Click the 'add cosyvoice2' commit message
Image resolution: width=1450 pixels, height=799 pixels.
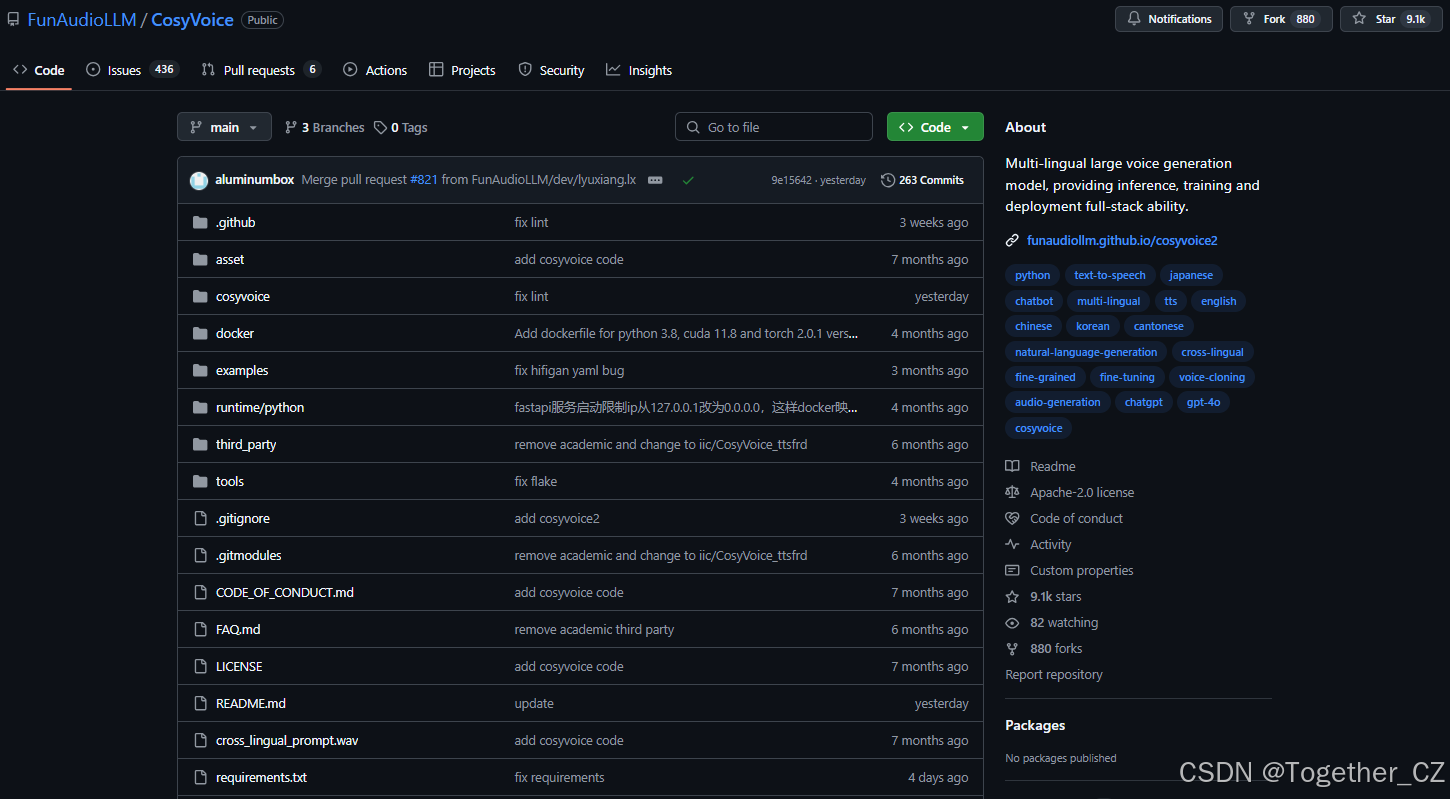point(557,518)
